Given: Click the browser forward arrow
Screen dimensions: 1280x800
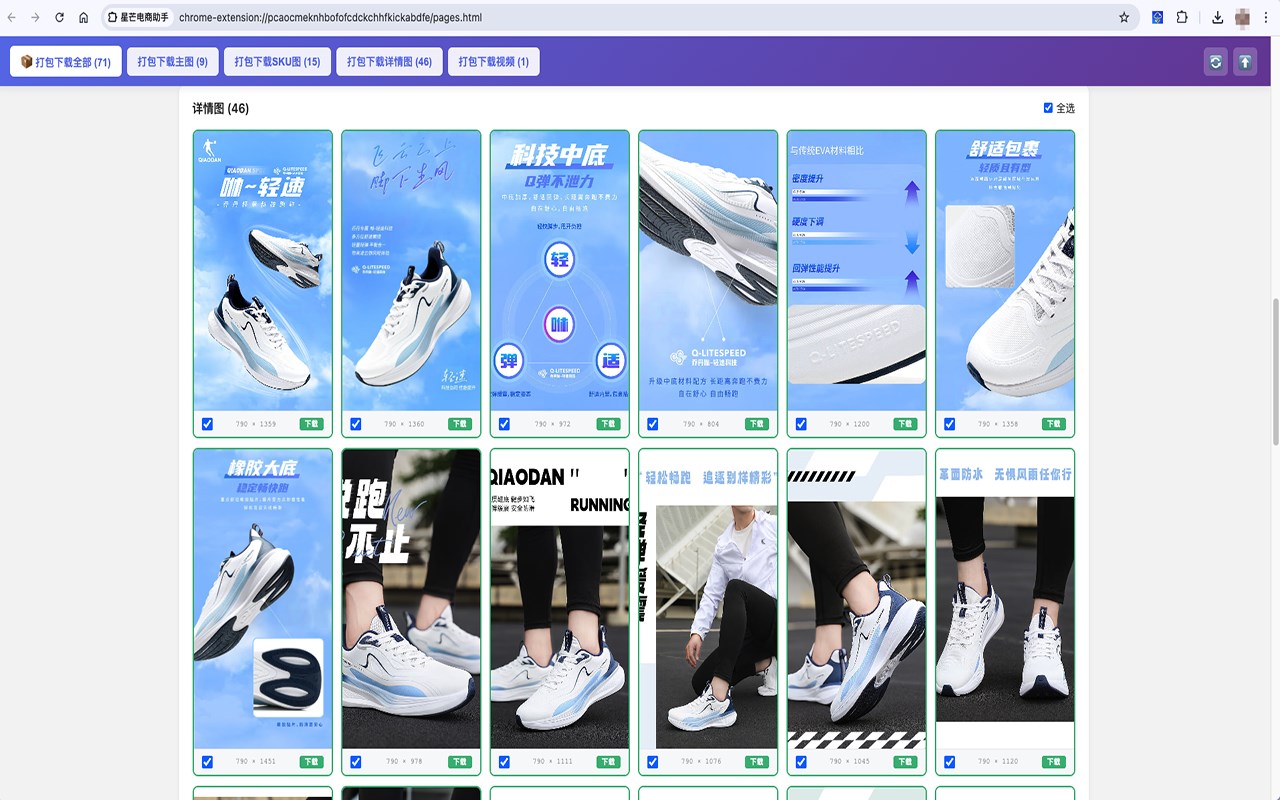Looking at the screenshot, I should pos(36,17).
